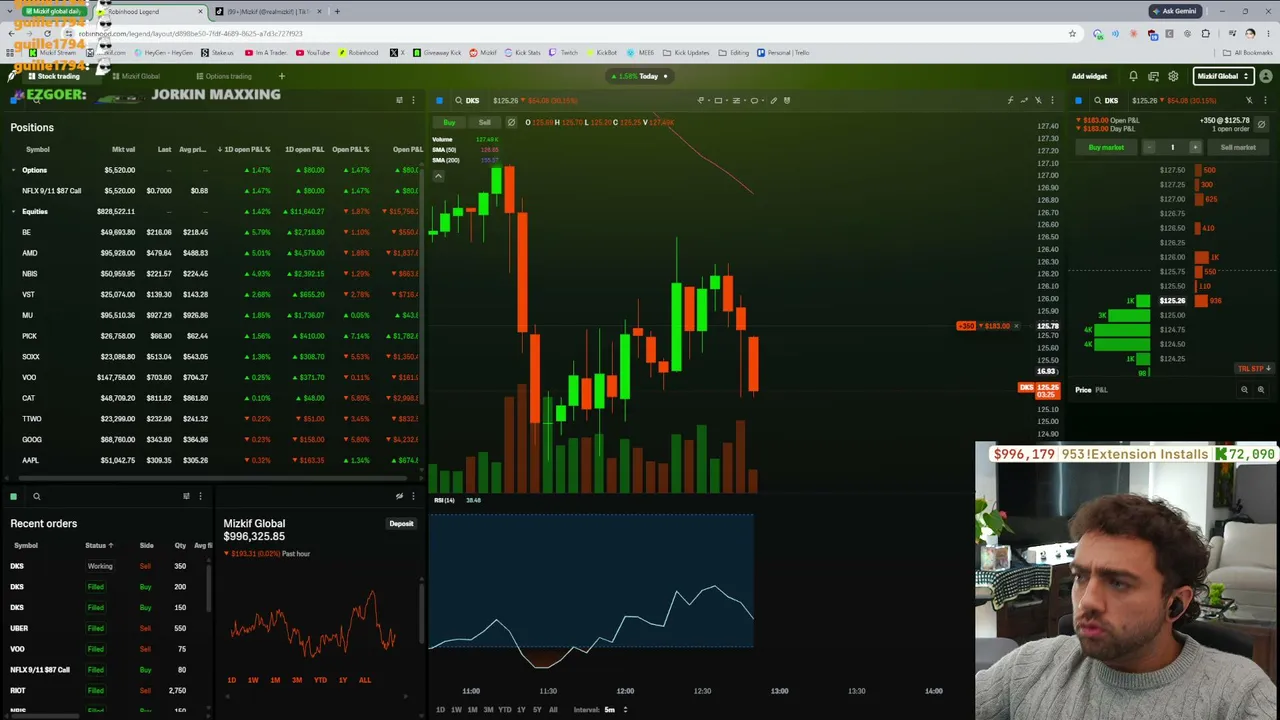The image size is (1280, 720).
Task: Add a new layout tab with plus
Action: [282, 76]
